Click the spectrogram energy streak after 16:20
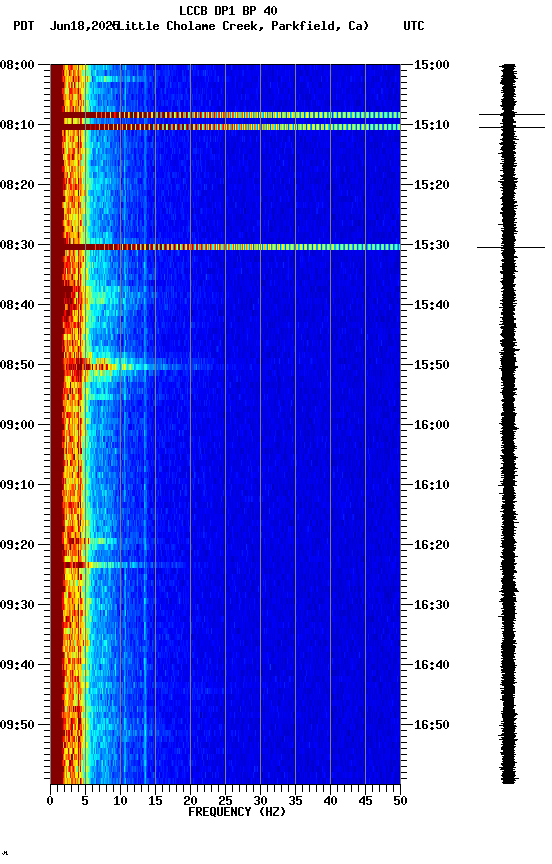 click(125, 565)
